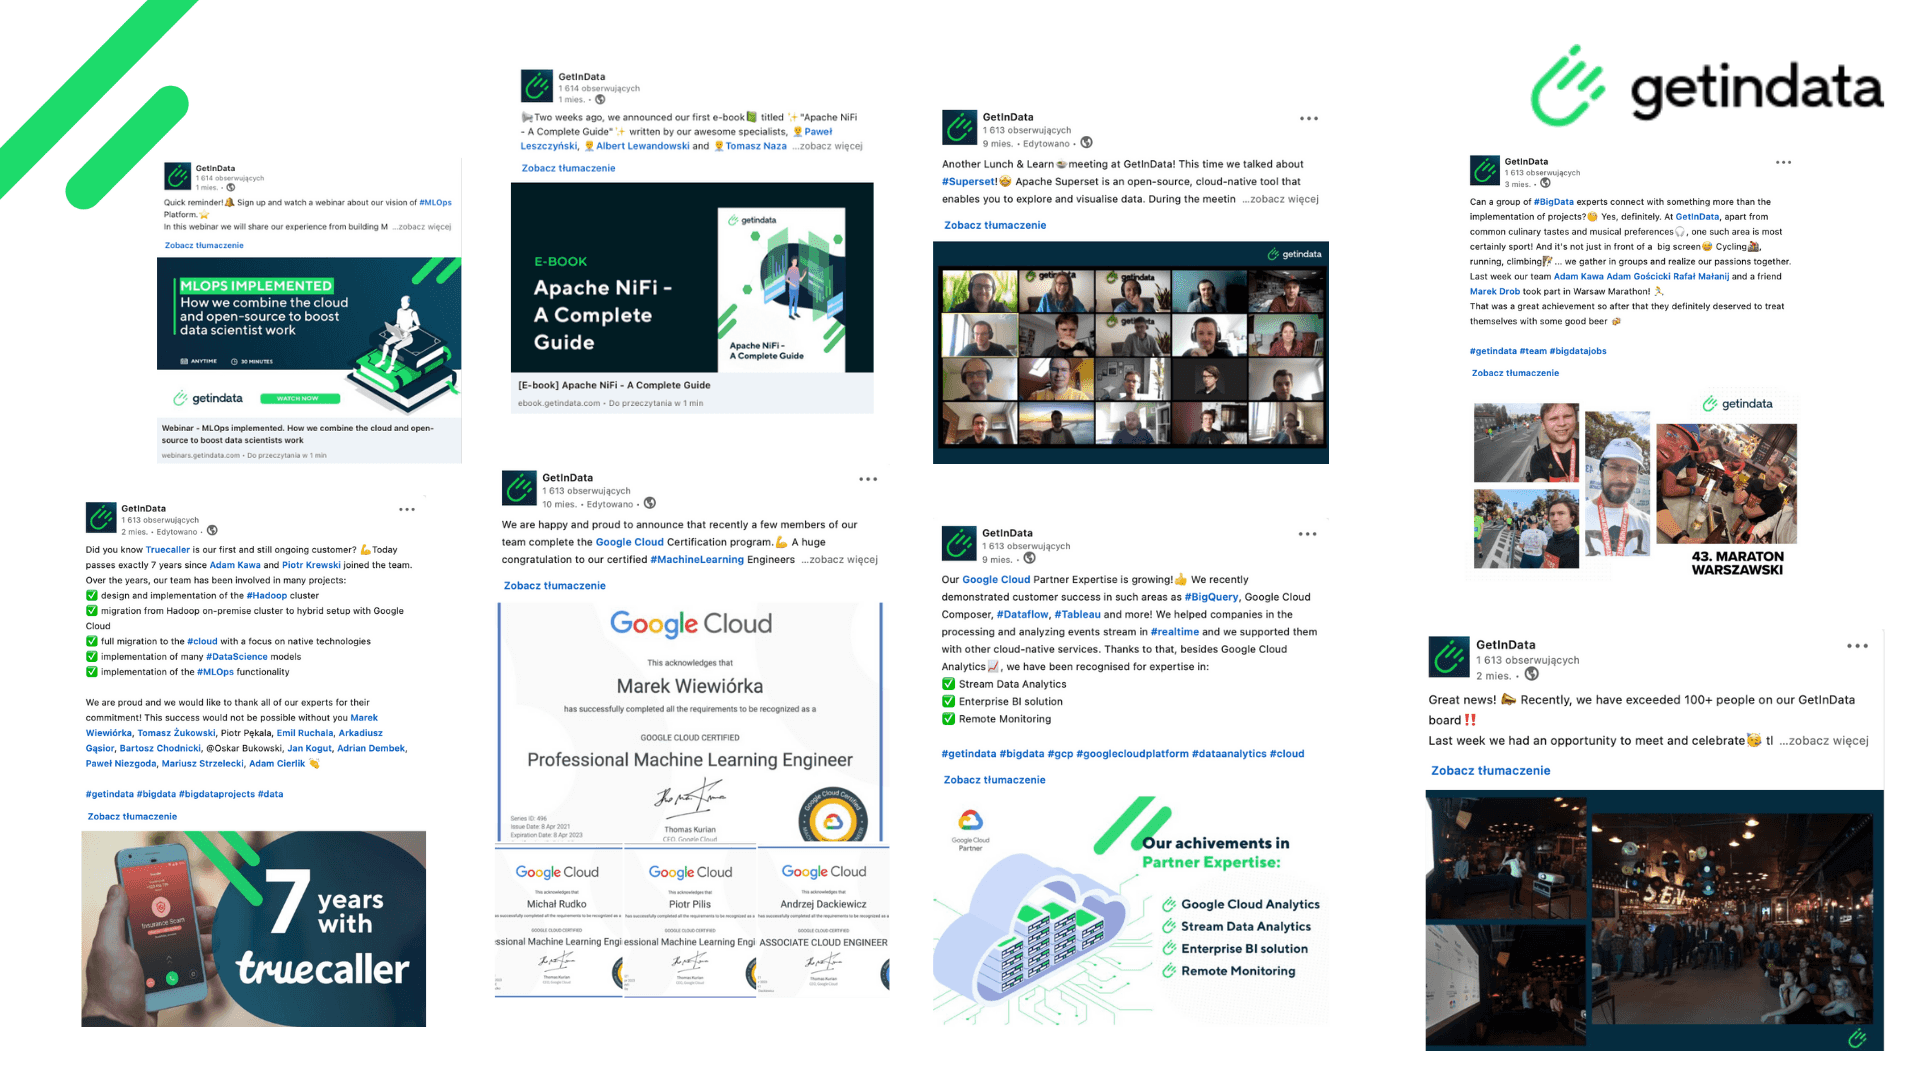Open the #Dataflow hashtag link
The image size is (1920, 1080).
(1022, 615)
